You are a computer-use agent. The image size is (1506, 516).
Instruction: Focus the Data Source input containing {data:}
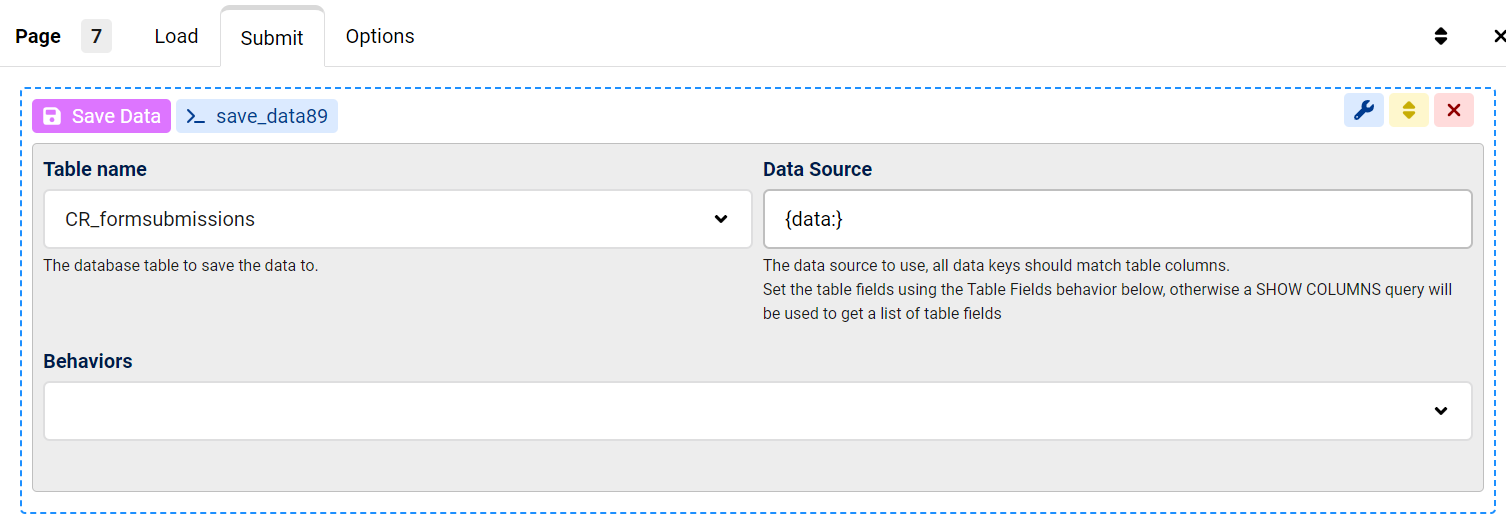click(x=1117, y=219)
